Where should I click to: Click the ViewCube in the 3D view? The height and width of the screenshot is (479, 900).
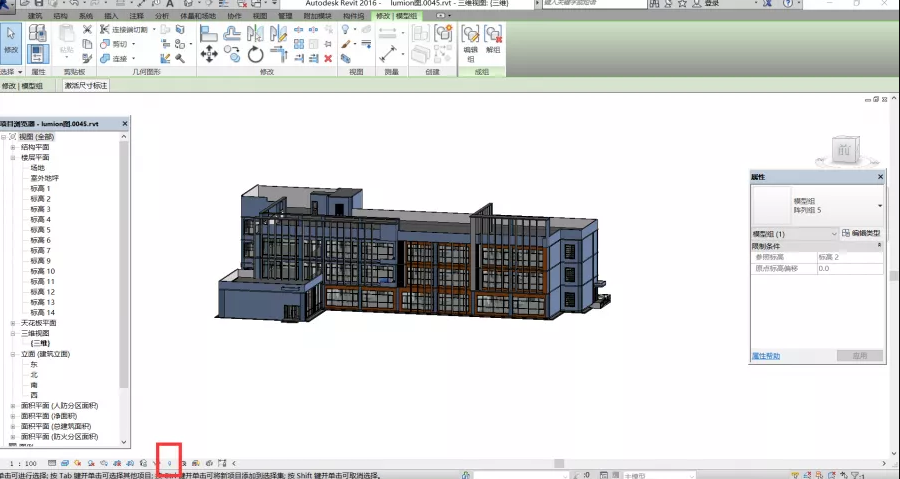(843, 150)
